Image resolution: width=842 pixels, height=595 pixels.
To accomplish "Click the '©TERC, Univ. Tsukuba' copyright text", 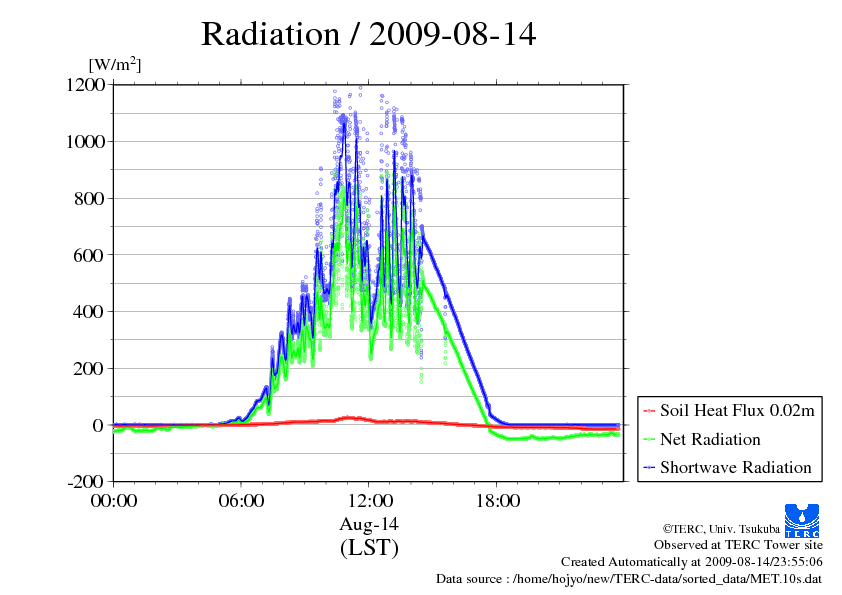I will point(721,529).
